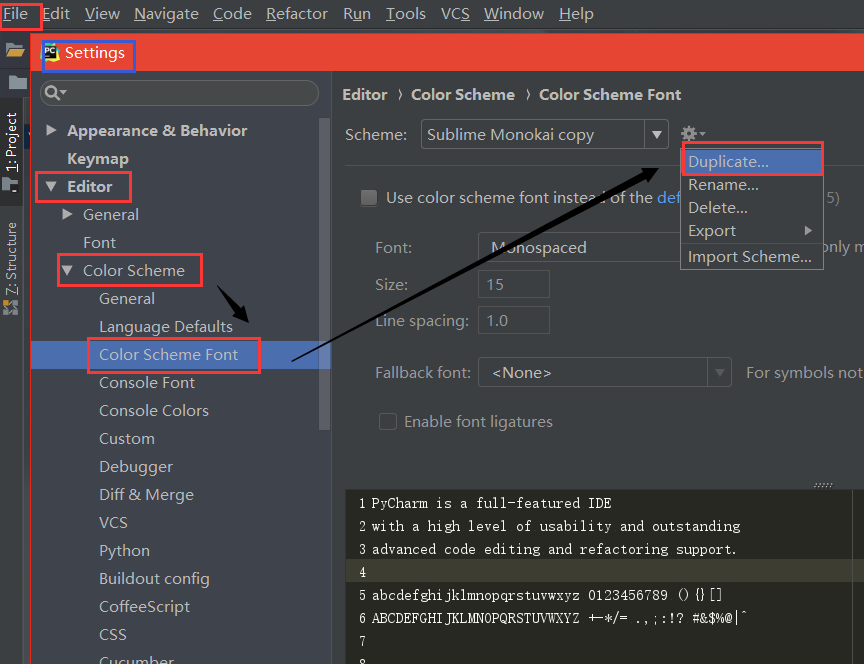Open the Code menu

232,14
